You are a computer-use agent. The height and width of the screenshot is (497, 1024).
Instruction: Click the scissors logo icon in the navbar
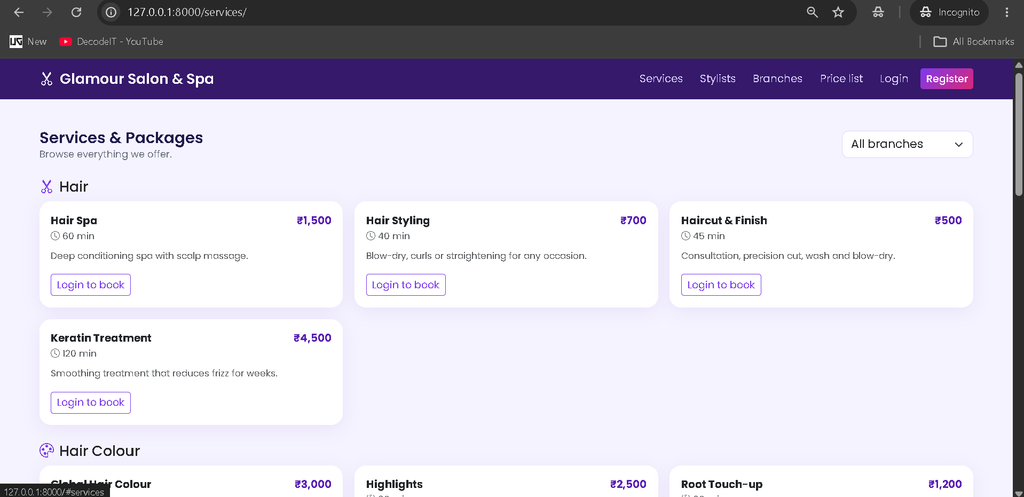[x=46, y=79]
